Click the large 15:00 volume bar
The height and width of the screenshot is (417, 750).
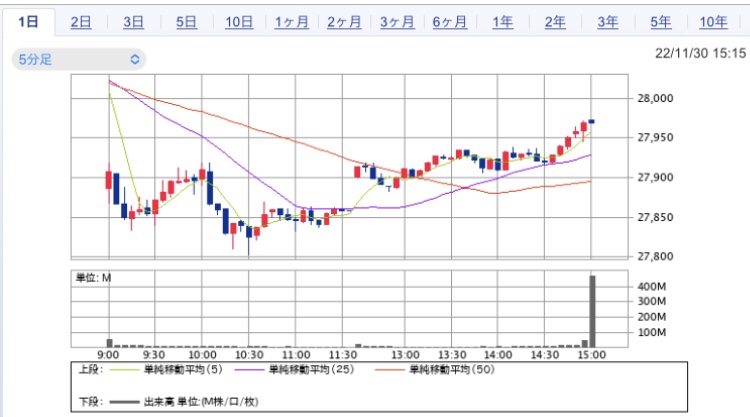click(x=592, y=311)
